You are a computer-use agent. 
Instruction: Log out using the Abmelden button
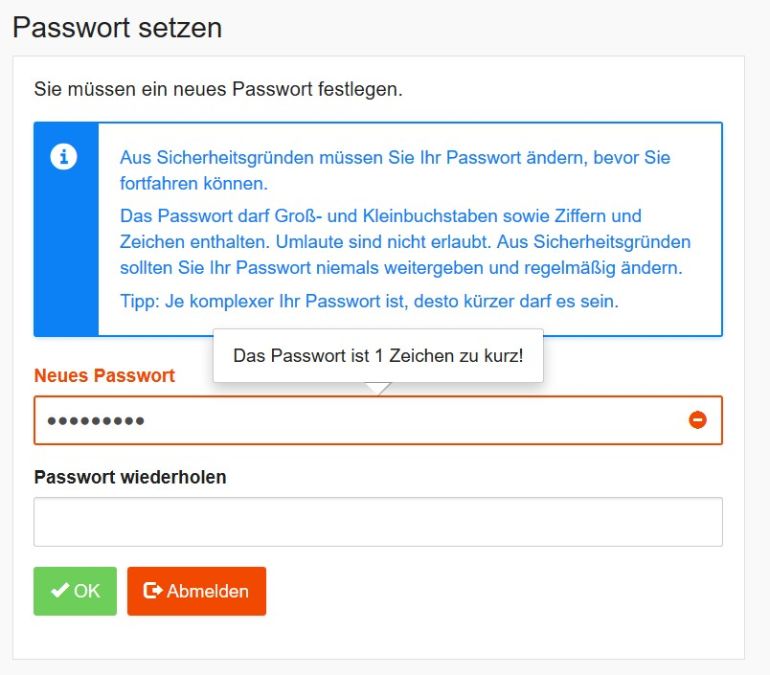[196, 591]
